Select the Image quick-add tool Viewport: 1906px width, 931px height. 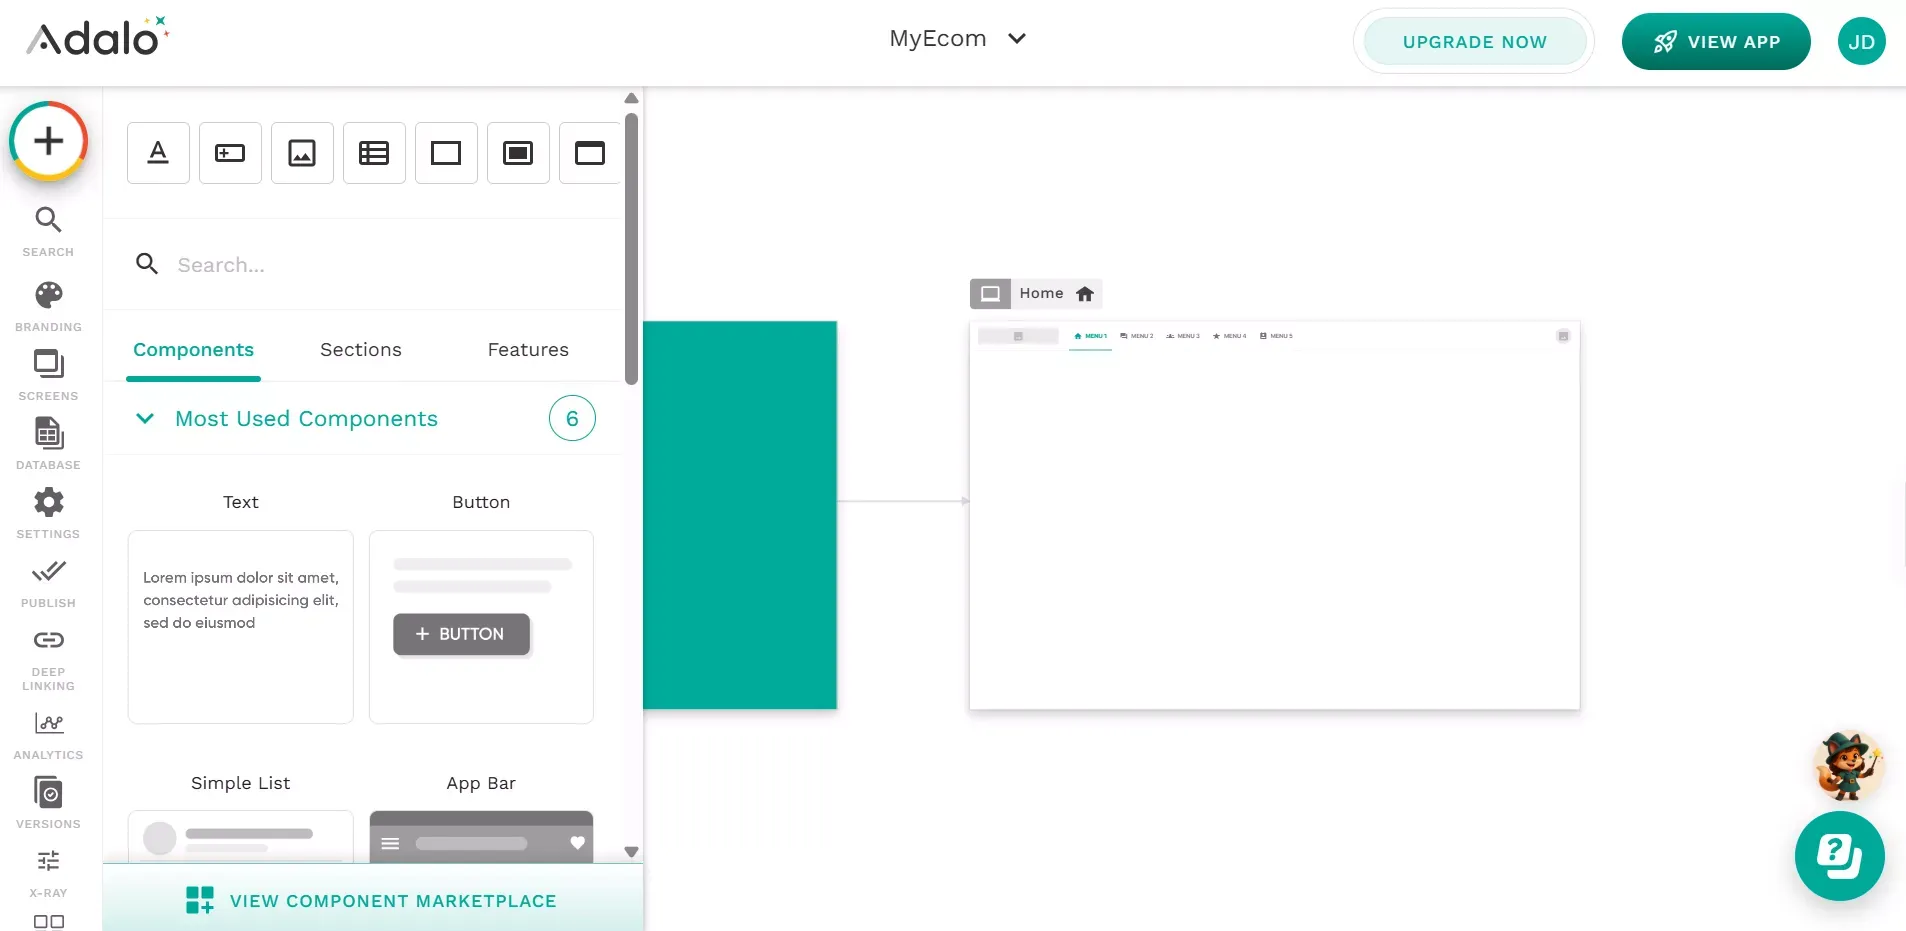click(x=302, y=153)
